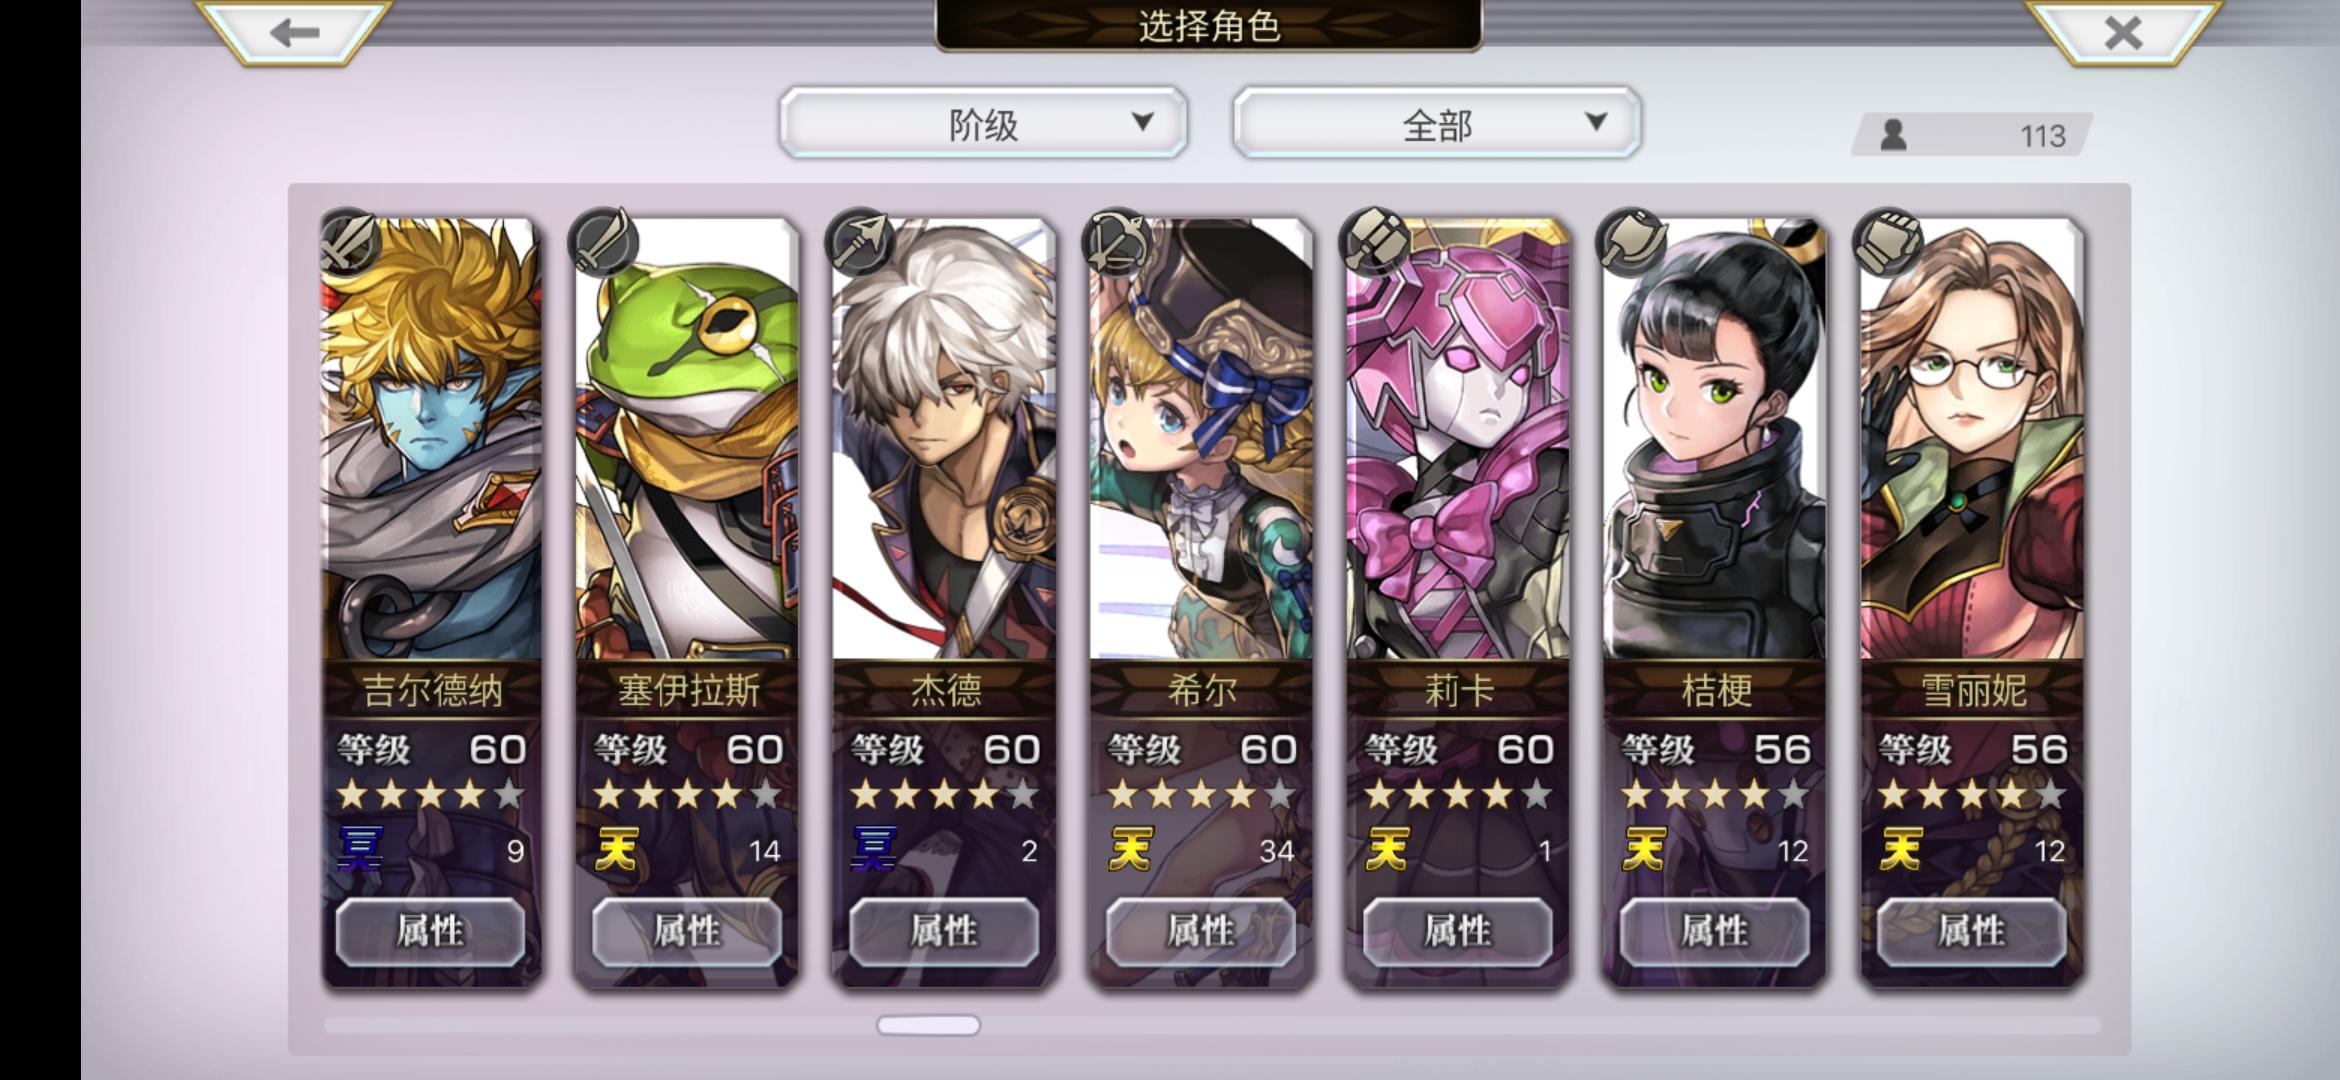Open 属性 for 吉尔德纳
Screen dimensions: 2340x1080
(430, 932)
